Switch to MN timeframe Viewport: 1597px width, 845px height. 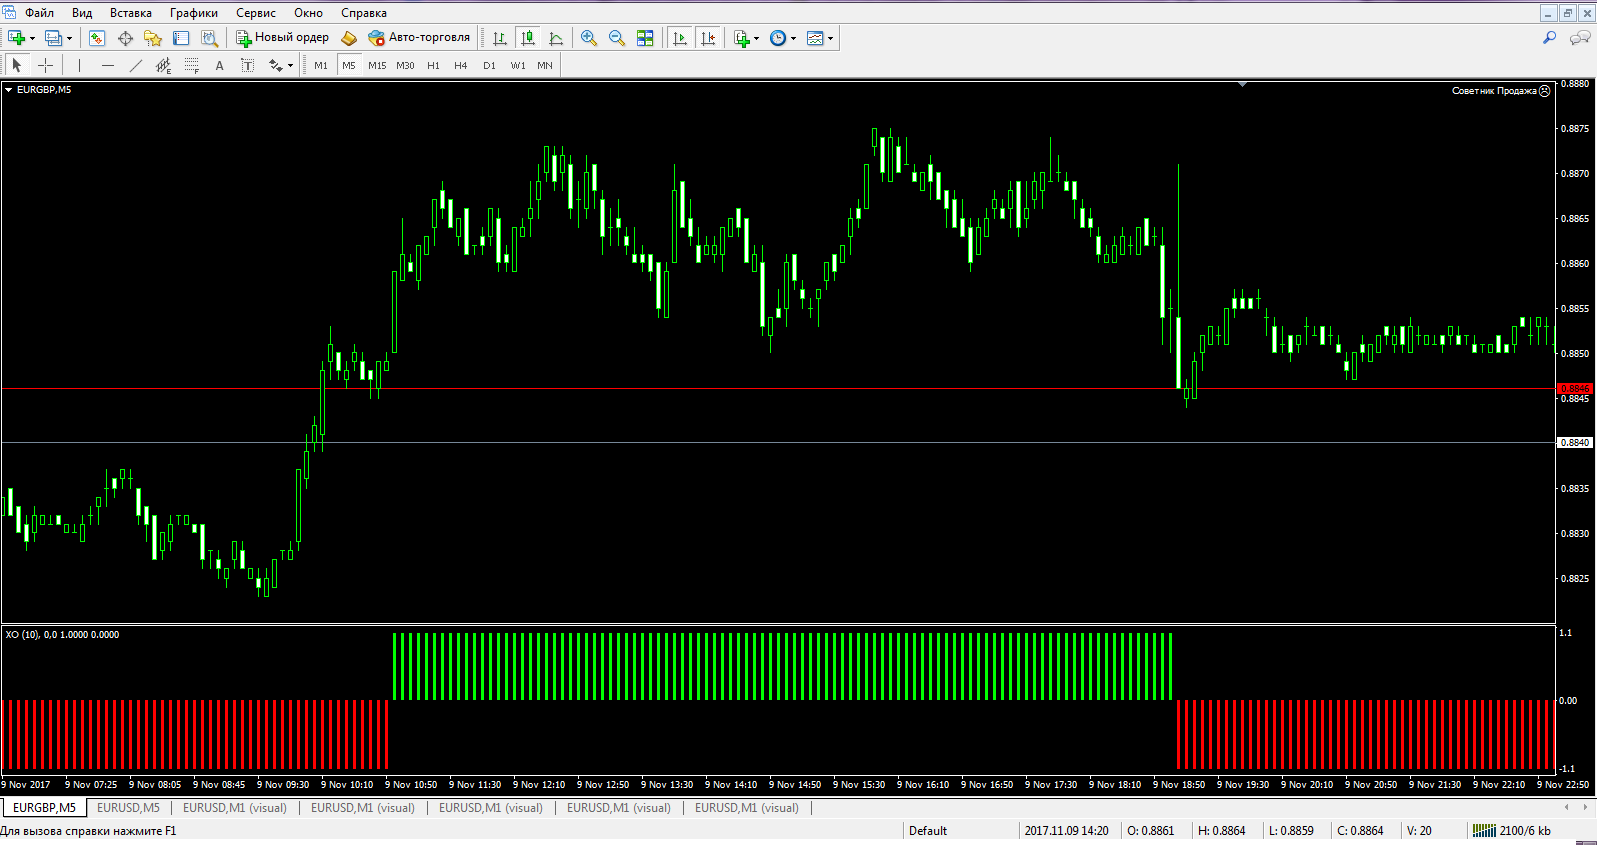click(545, 65)
